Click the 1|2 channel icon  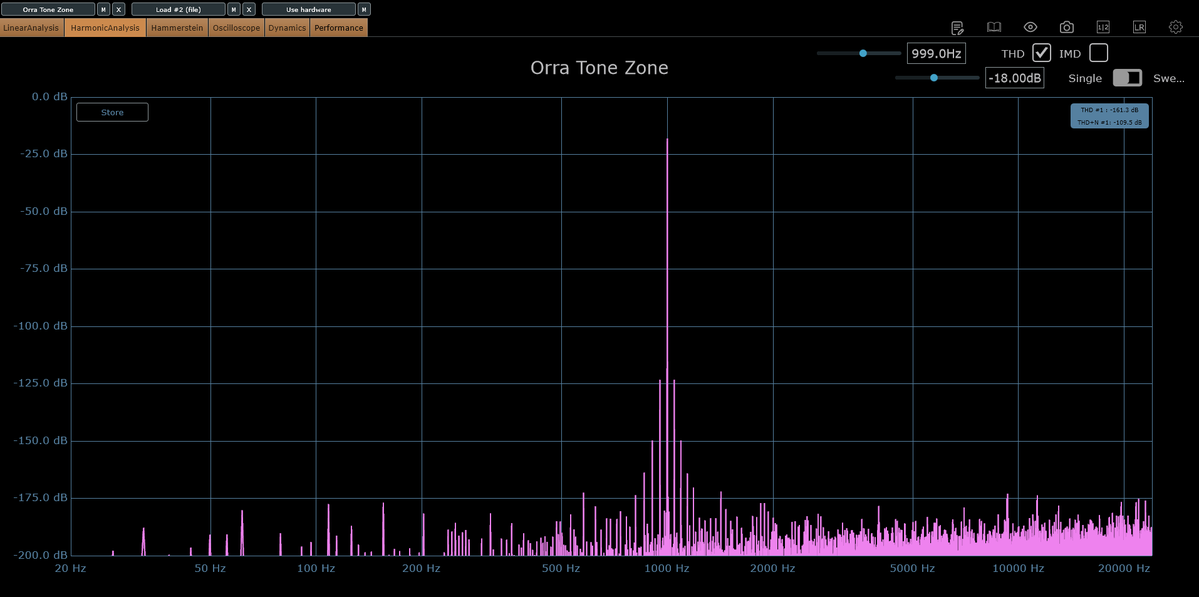1103,28
